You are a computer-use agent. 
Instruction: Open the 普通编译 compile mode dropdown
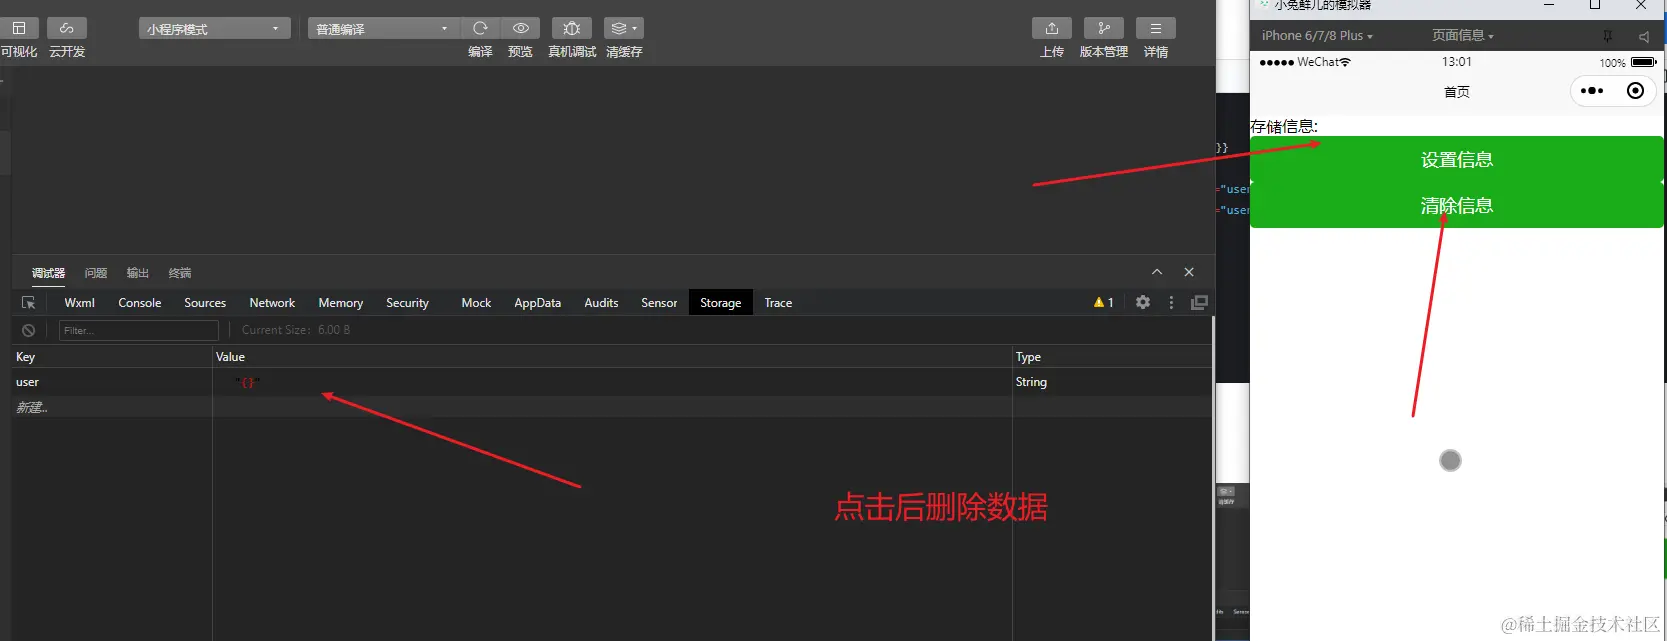[x=384, y=28]
